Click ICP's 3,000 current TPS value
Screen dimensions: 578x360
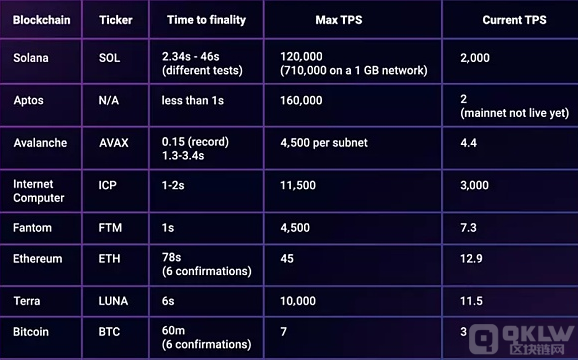pos(474,185)
